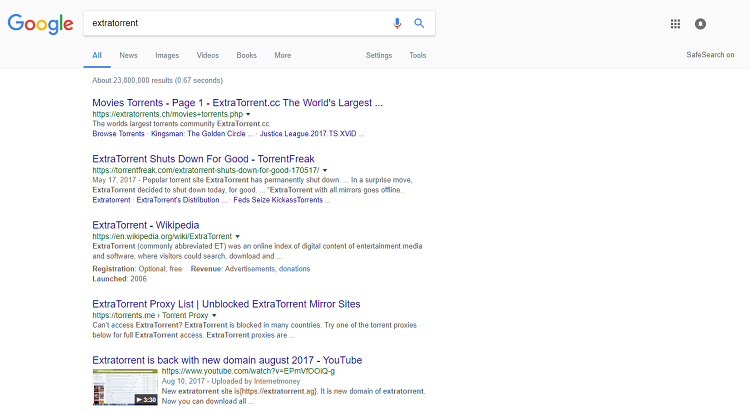Open ExtraTorrent Shuts Down For Good result
750x412 pixels.
click(x=203, y=159)
